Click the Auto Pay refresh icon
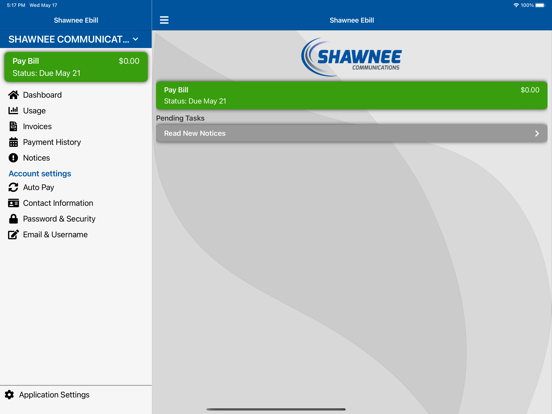 [13, 187]
